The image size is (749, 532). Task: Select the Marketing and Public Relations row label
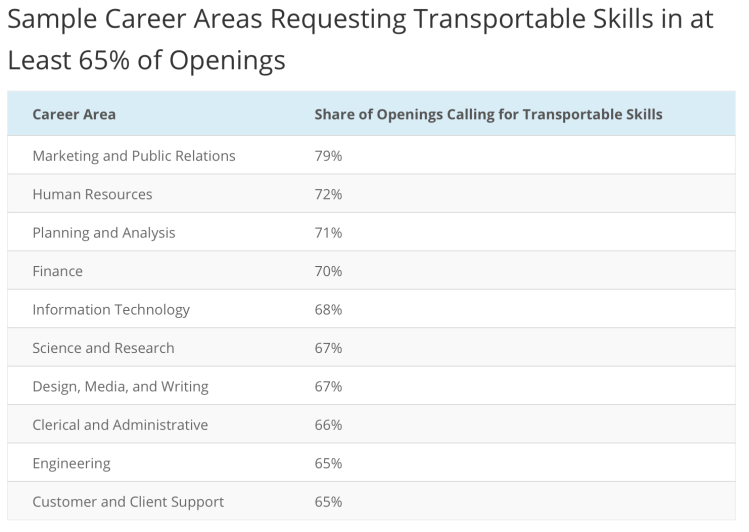(134, 156)
